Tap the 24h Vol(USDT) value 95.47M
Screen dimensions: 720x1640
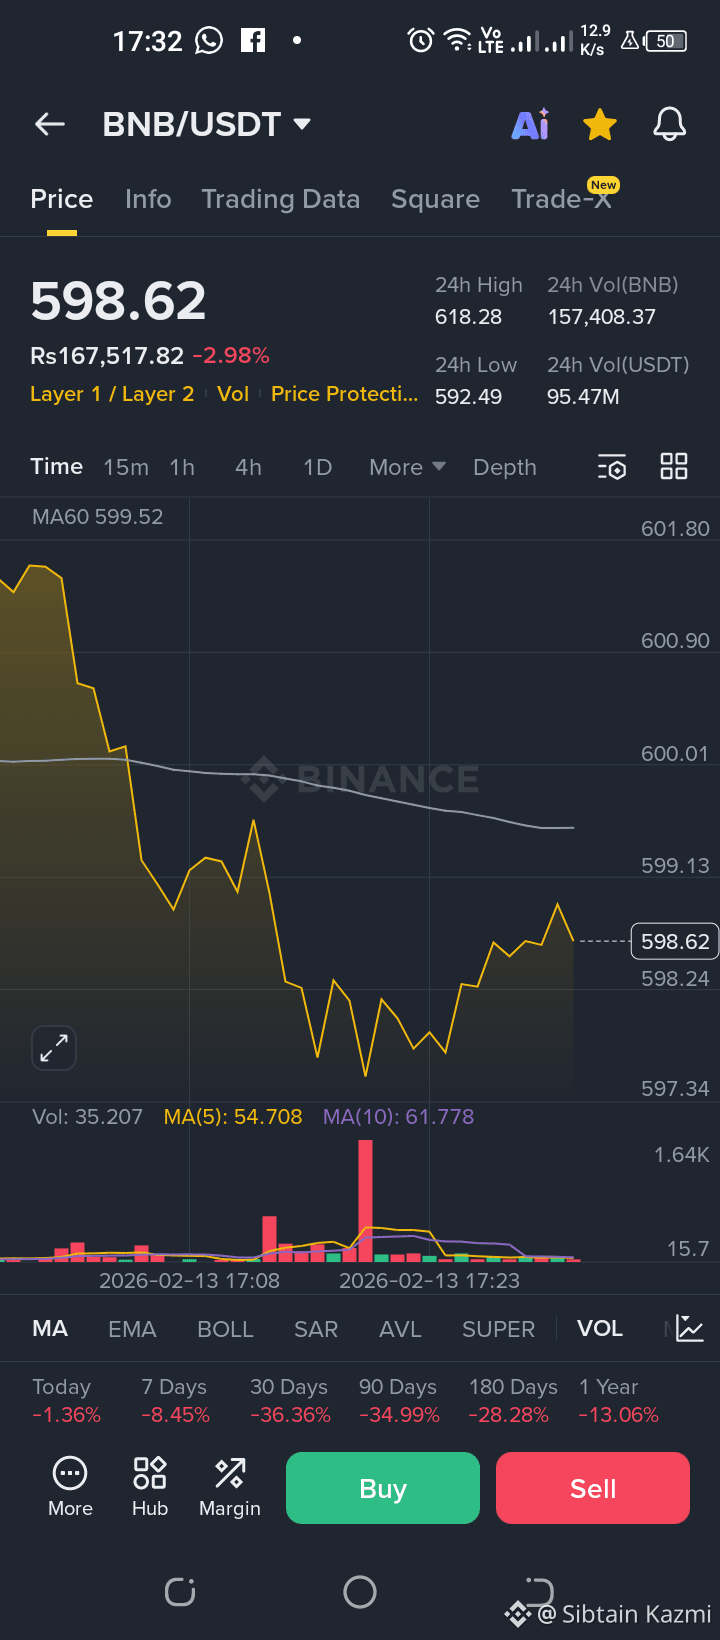tap(583, 397)
